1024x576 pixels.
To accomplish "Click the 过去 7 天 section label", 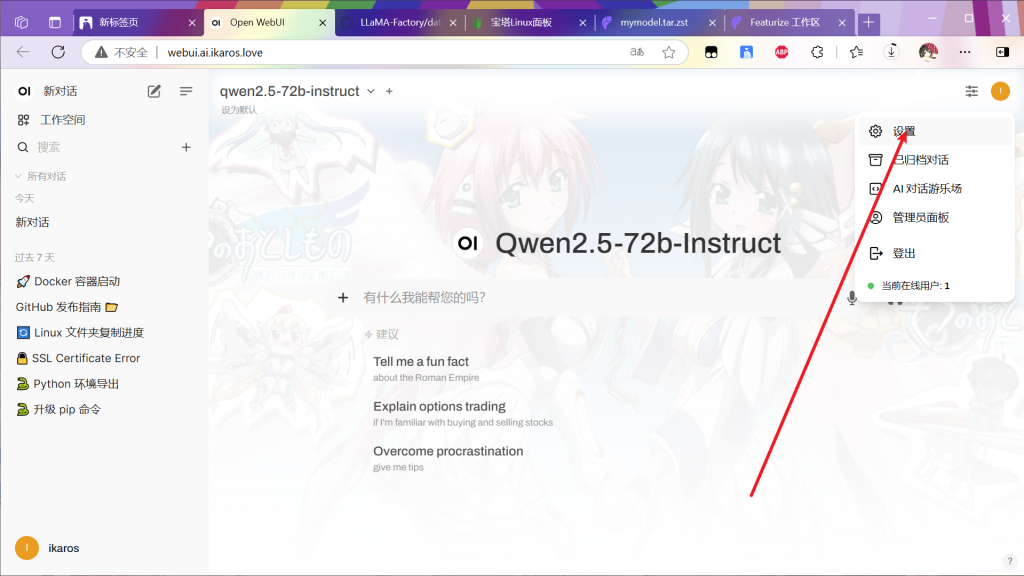I will 35,257.
